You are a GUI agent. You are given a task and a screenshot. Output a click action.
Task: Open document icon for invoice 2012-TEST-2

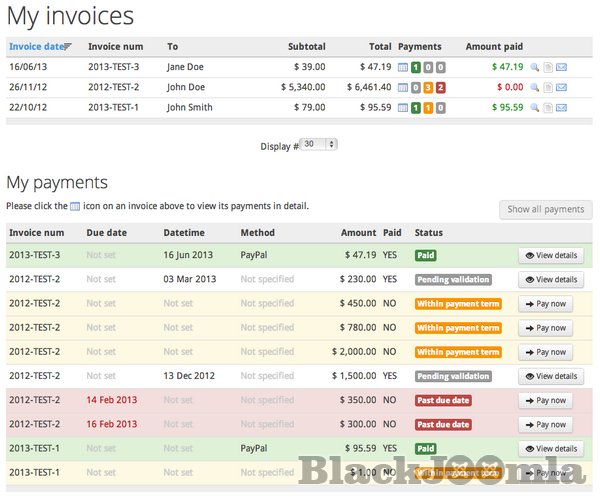pyautogui.click(x=548, y=87)
